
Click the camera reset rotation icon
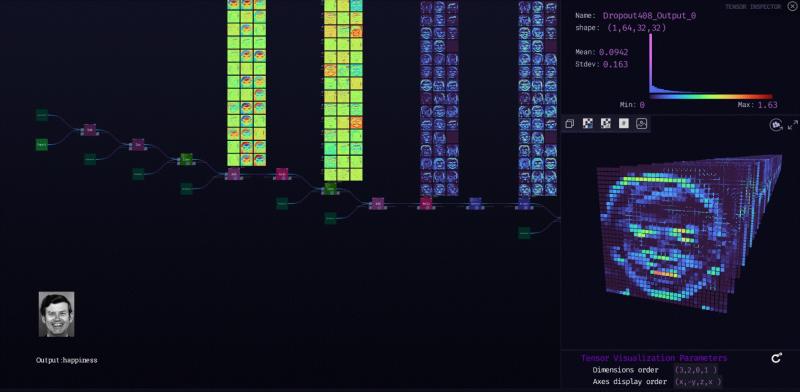pos(776,125)
